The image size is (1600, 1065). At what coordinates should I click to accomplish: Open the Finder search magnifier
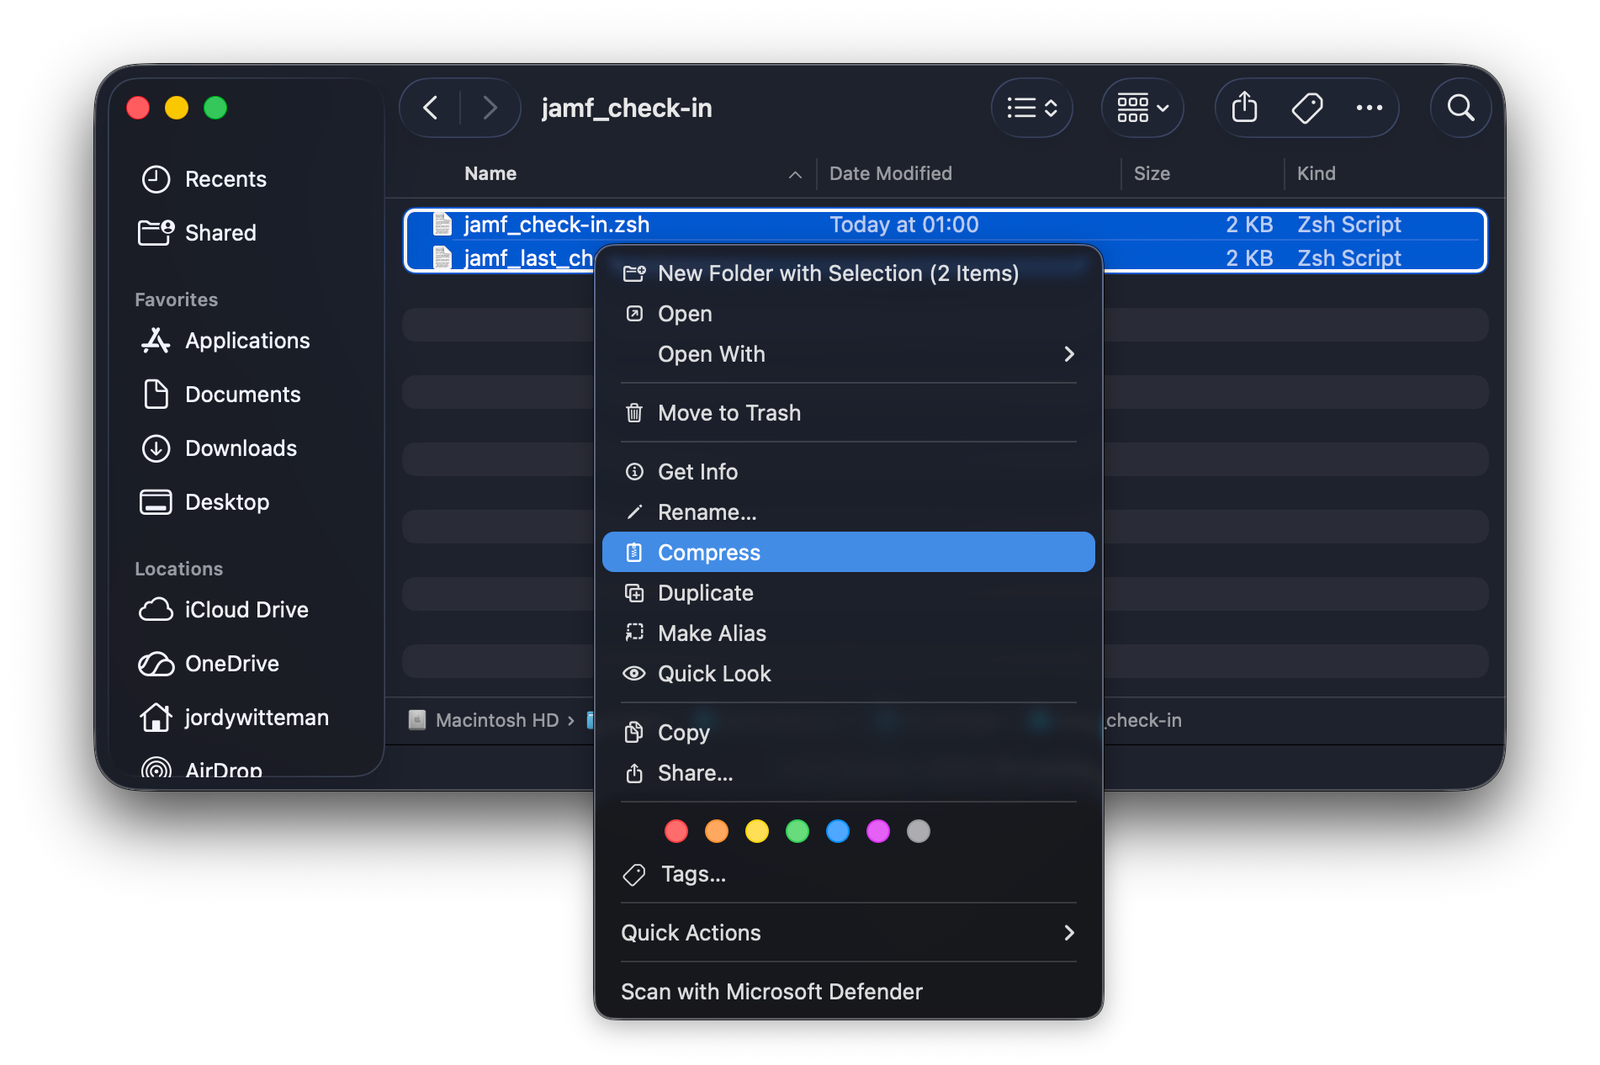[1460, 108]
